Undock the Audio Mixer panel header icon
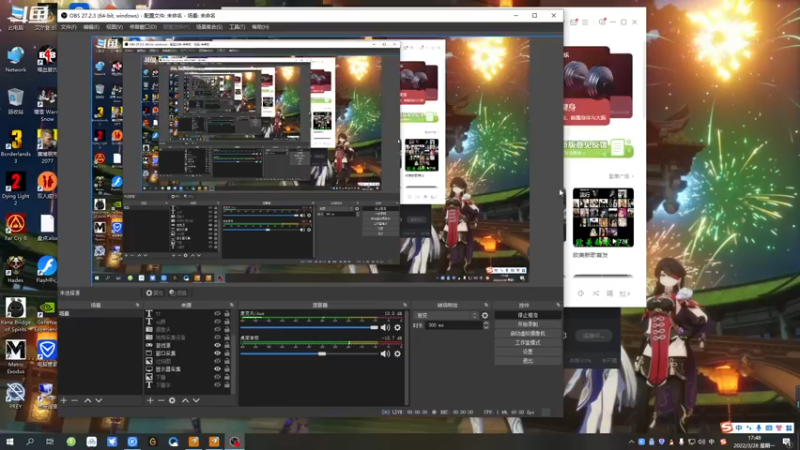 [405, 305]
